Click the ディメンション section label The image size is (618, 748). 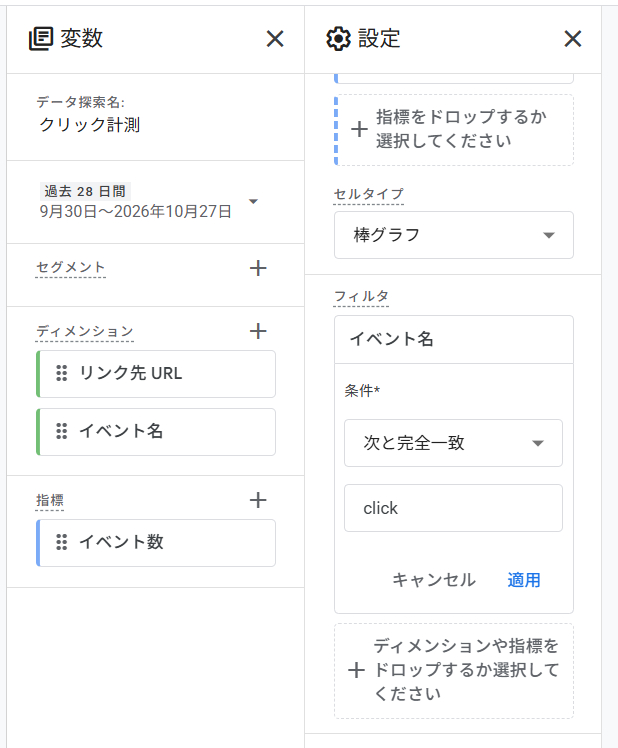[84, 331]
